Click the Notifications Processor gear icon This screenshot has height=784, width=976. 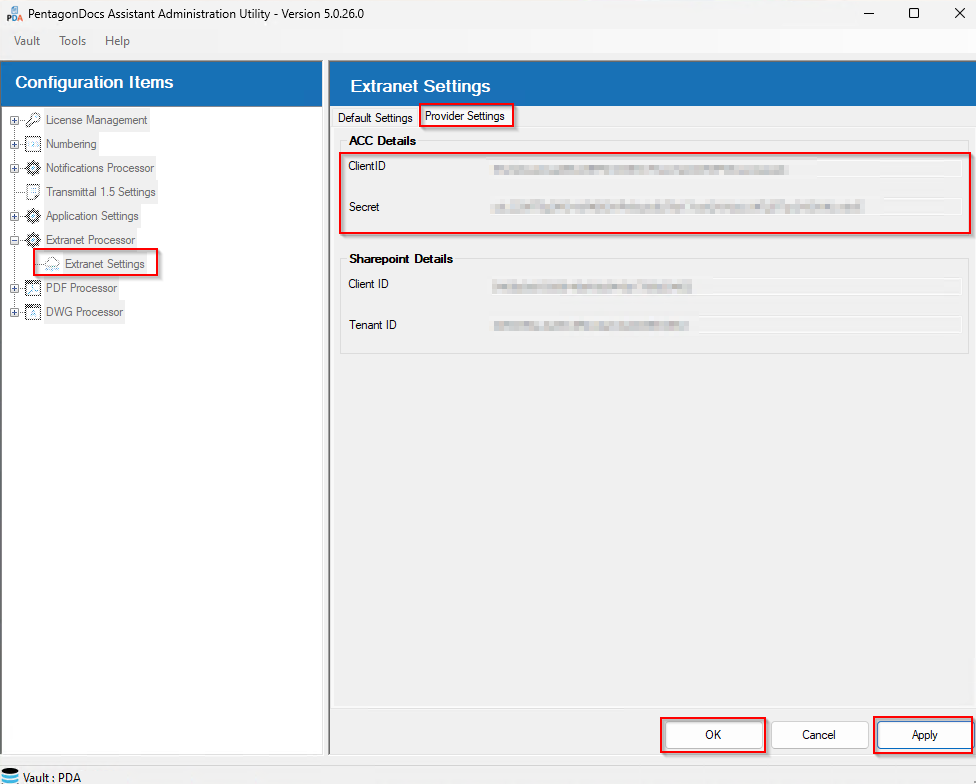click(x=33, y=168)
